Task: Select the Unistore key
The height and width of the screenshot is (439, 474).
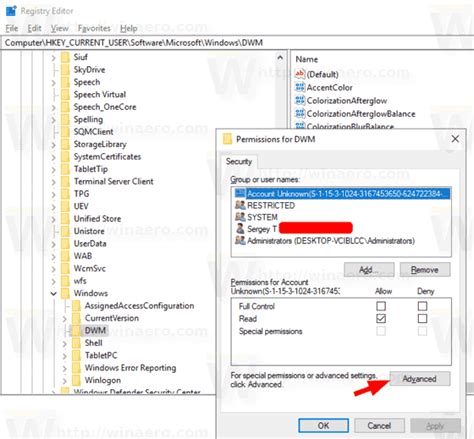Action: coord(89,231)
